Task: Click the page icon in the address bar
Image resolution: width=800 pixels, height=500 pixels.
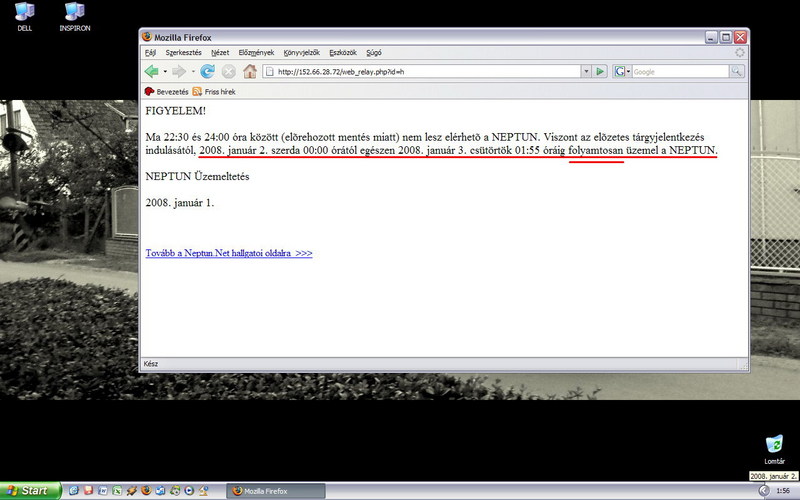Action: [269, 72]
